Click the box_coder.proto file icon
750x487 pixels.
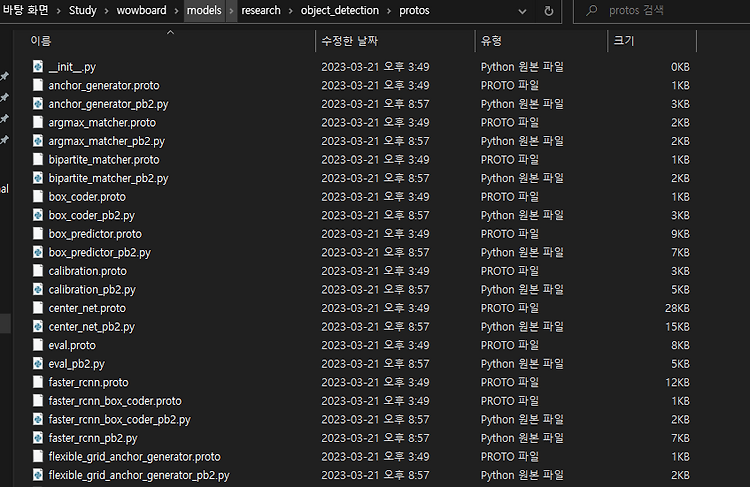(x=38, y=197)
